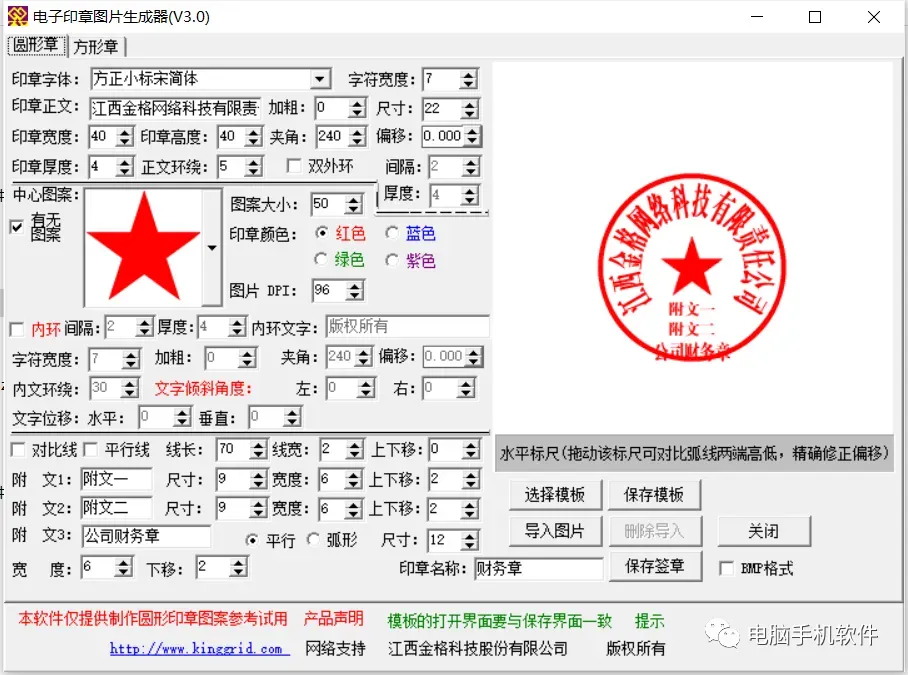Enable BMP格式 checkbox
The width and height of the screenshot is (908, 675).
click(726, 568)
